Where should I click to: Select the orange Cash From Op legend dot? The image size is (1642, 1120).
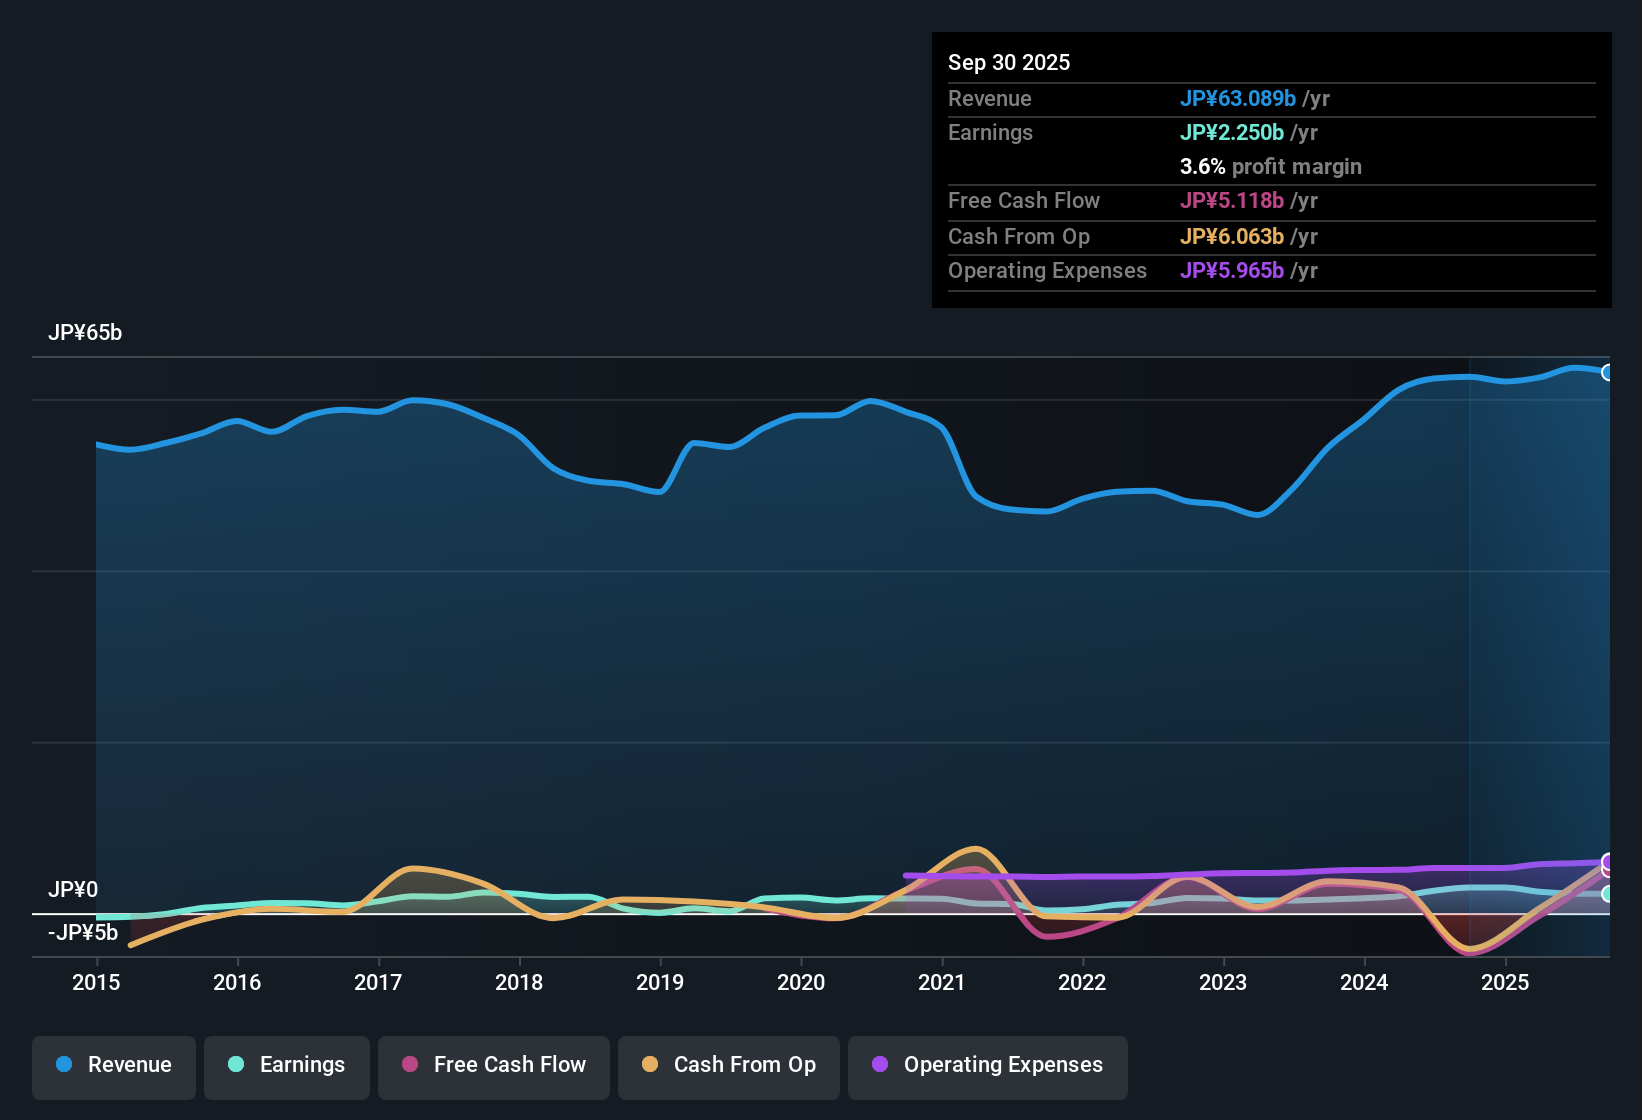coord(650,1065)
